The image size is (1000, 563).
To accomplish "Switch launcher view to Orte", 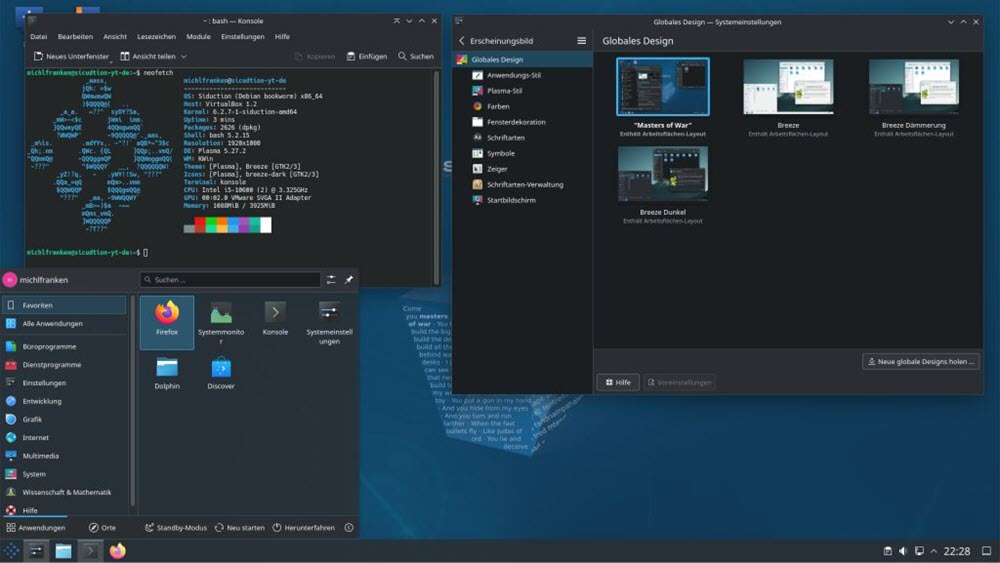I will (x=102, y=527).
